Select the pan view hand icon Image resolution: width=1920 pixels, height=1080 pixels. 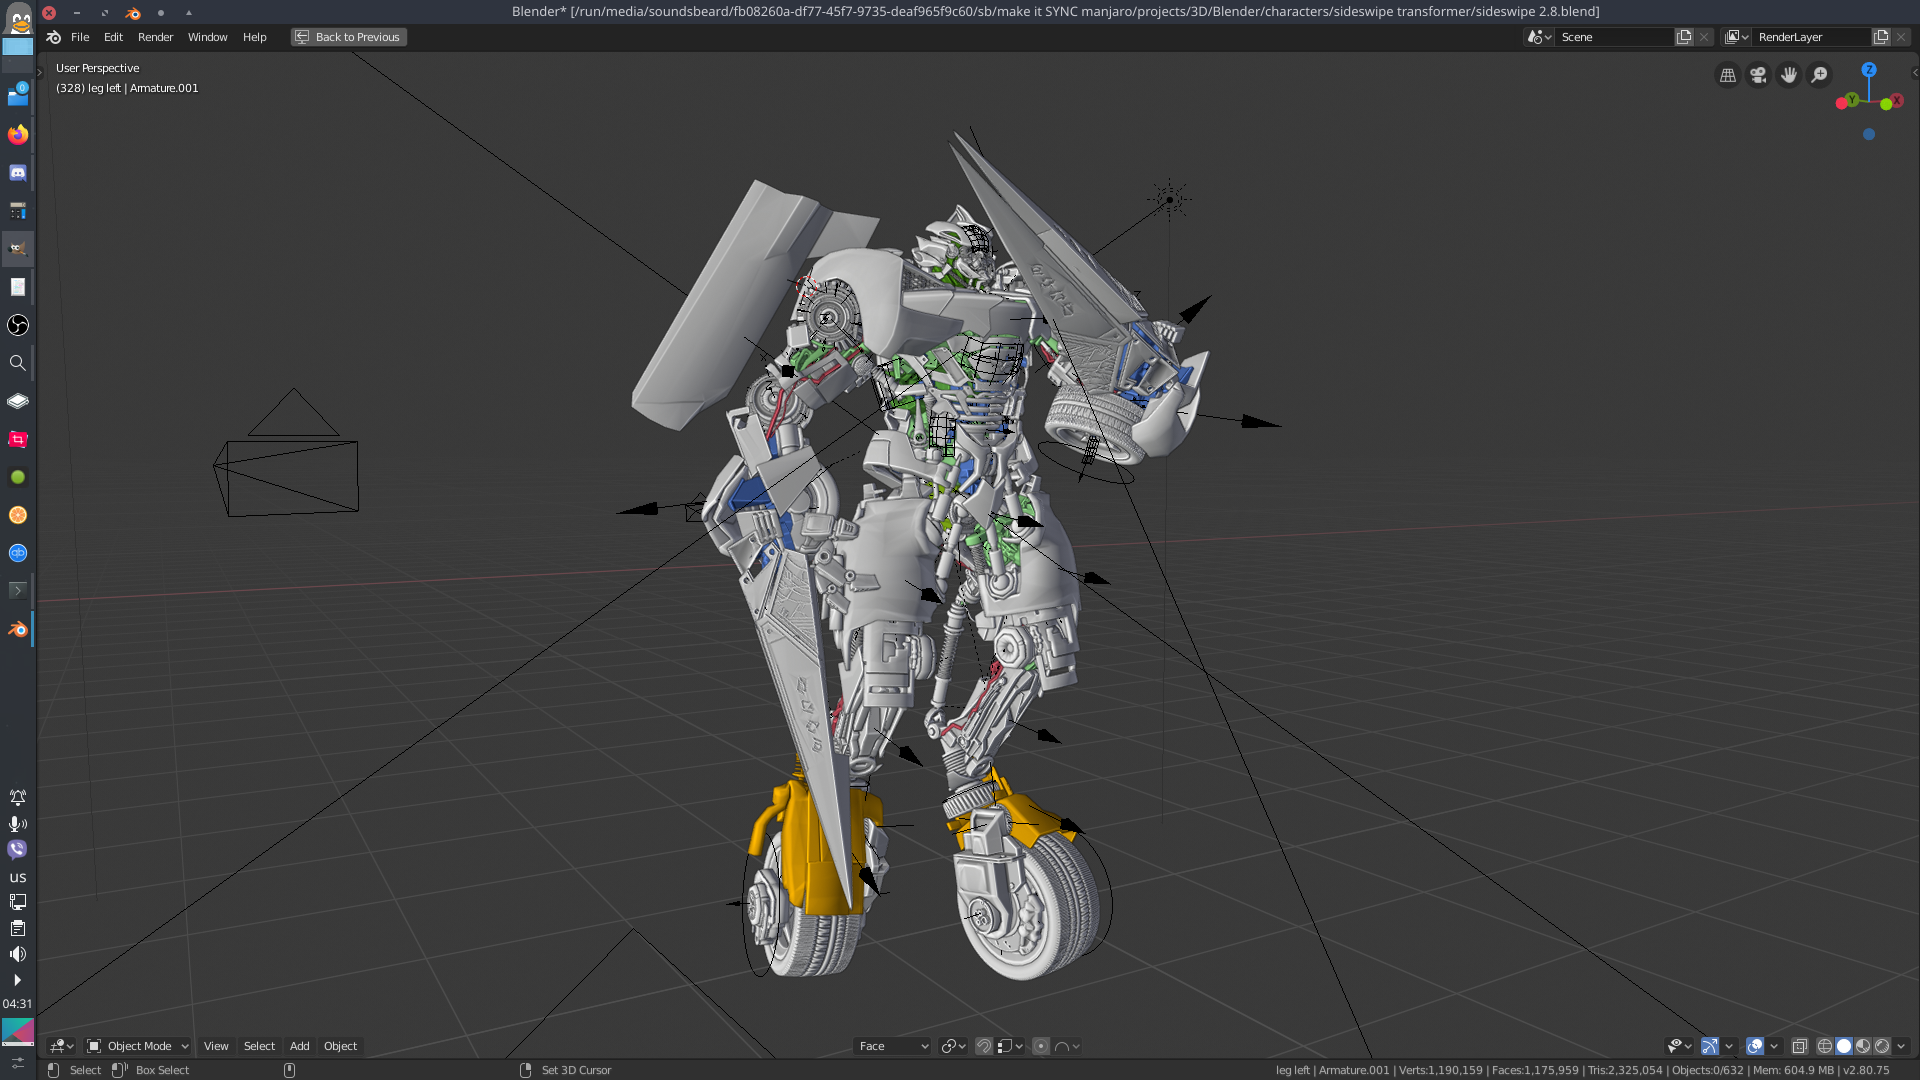(x=1789, y=75)
